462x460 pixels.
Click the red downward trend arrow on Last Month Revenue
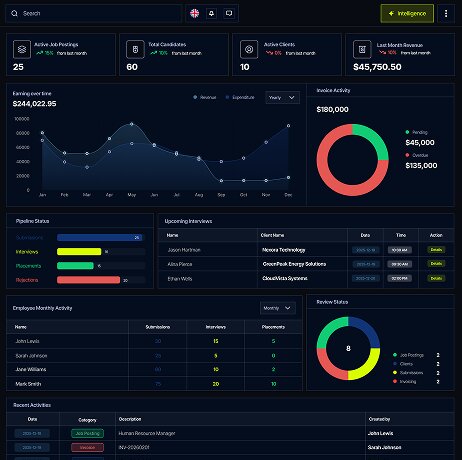[382, 53]
